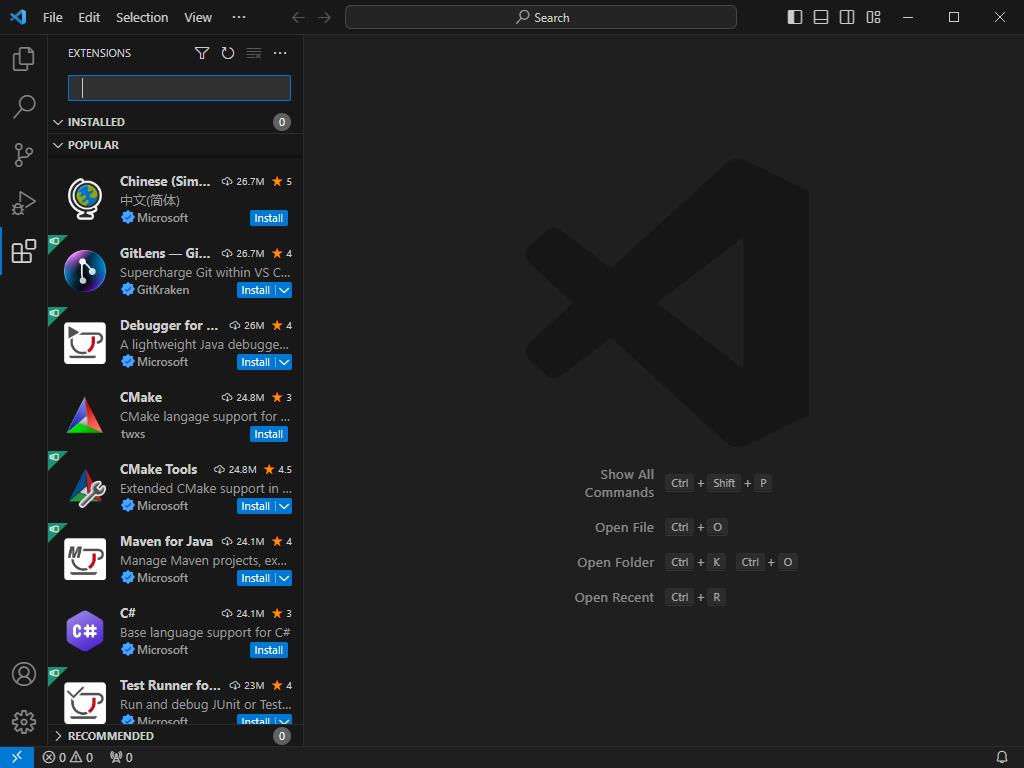Click the title bar Search command center

541,17
